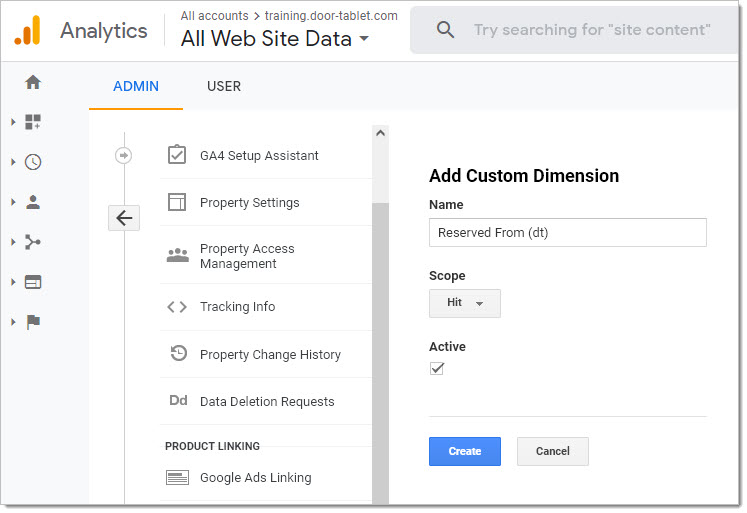Open the All Web Site Data selector
This screenshot has width=747, height=513.
[275, 39]
